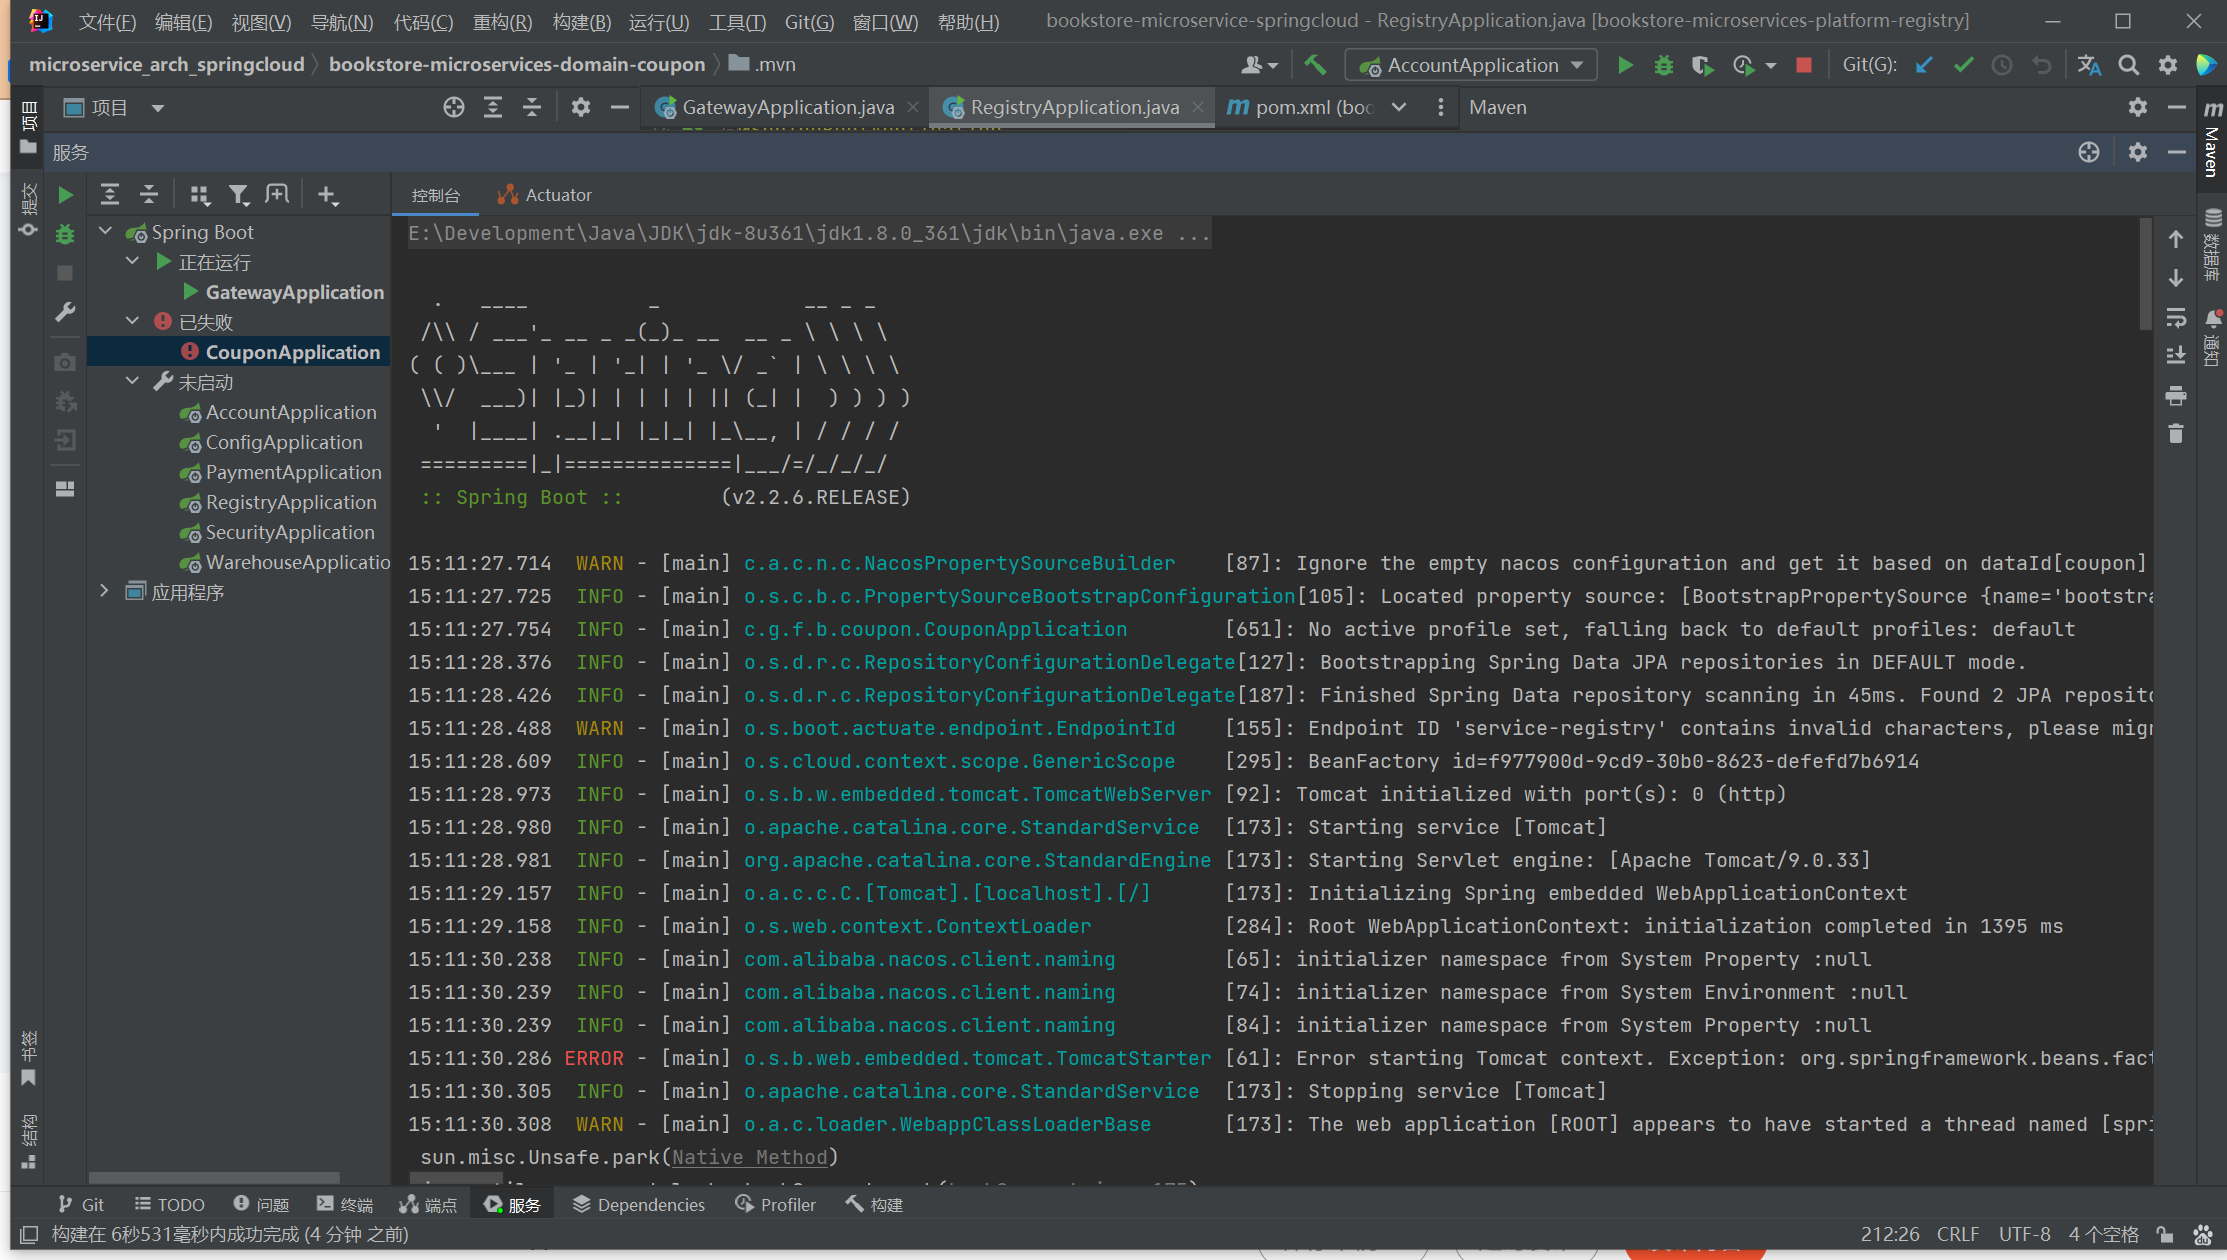2227x1260 pixels.
Task: Click the Debug bug icon in toolbar
Action: [x=1664, y=65]
